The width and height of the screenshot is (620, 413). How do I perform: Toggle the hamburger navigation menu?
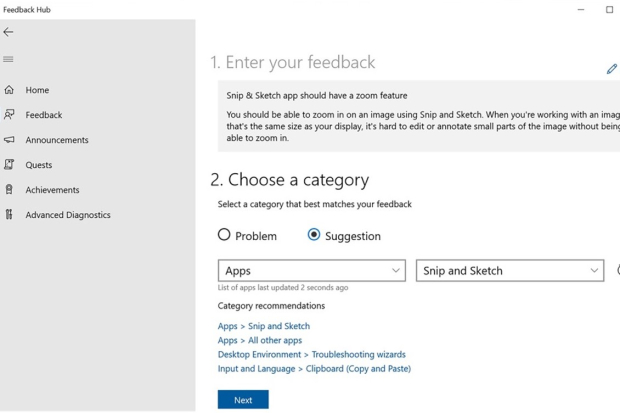tap(9, 59)
